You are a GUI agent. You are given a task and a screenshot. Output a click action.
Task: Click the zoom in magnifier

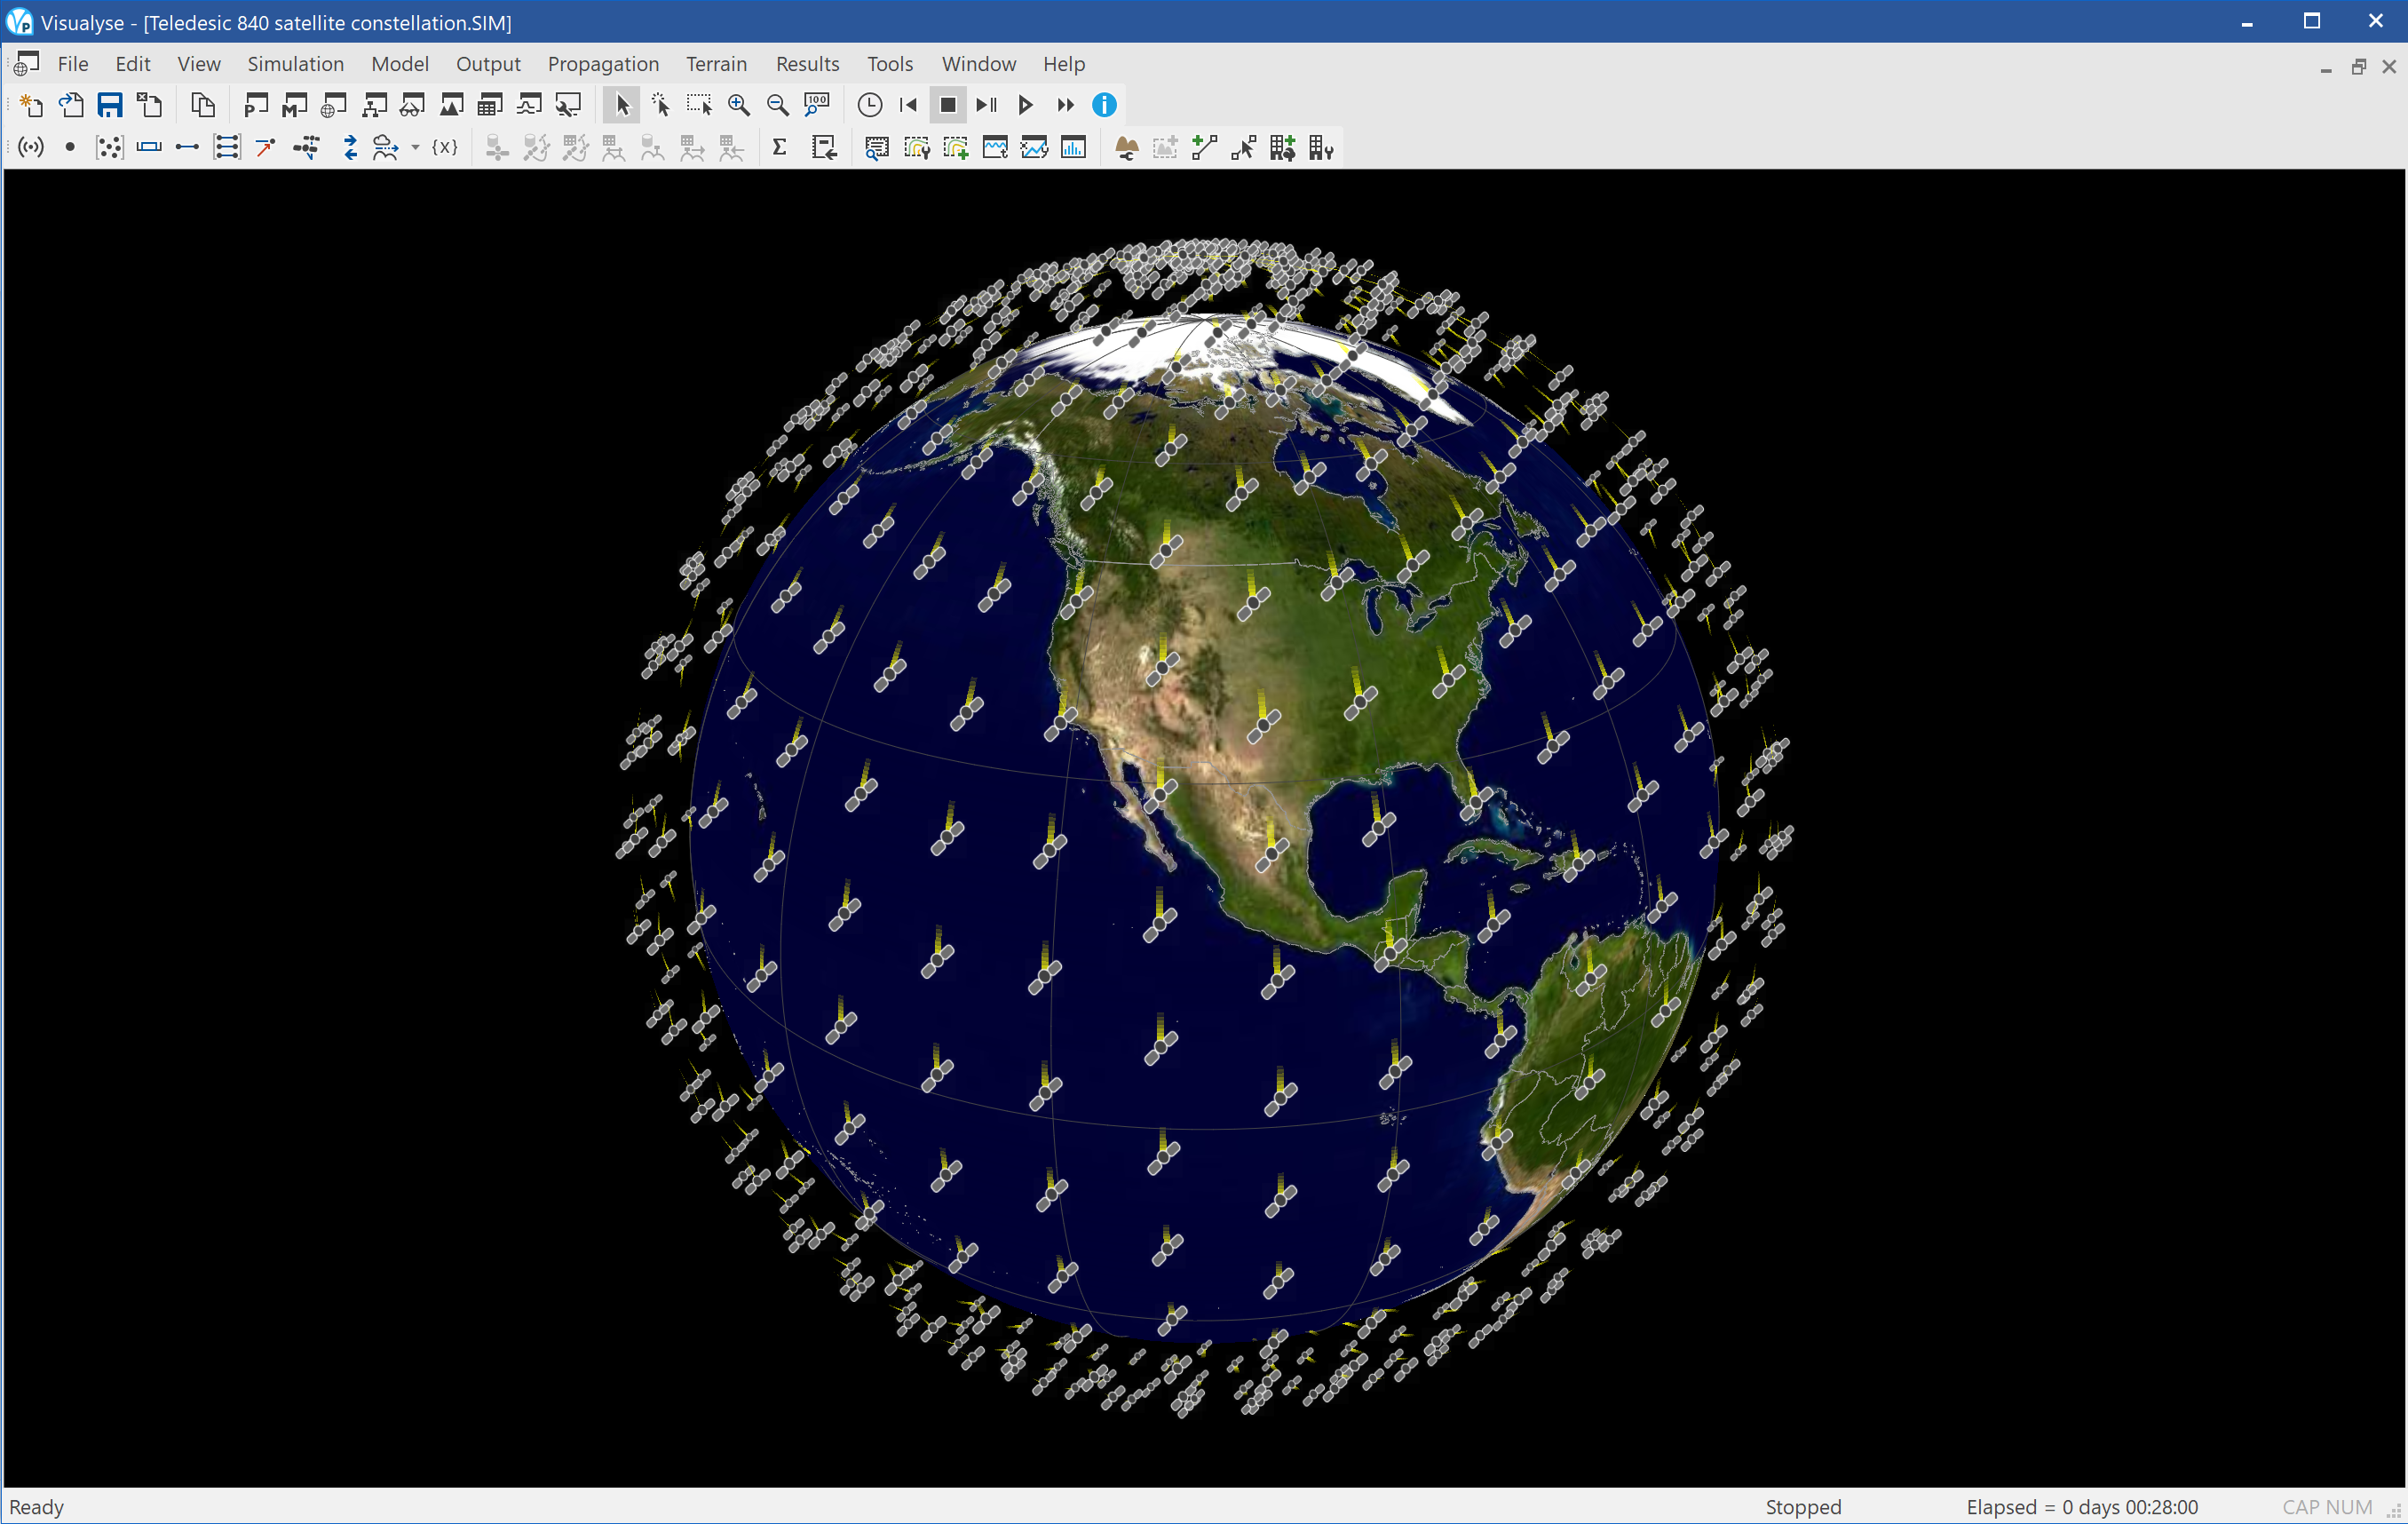point(739,105)
